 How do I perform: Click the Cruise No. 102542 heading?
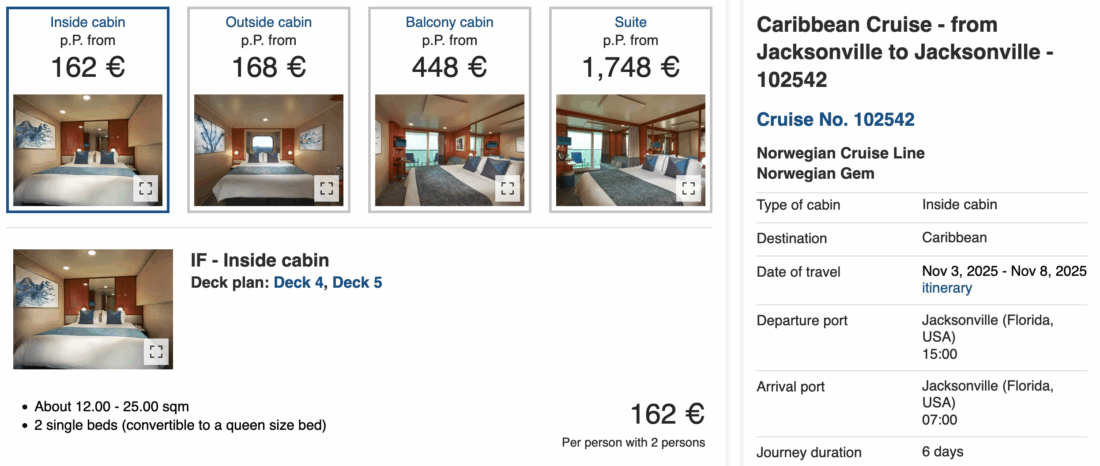(835, 120)
